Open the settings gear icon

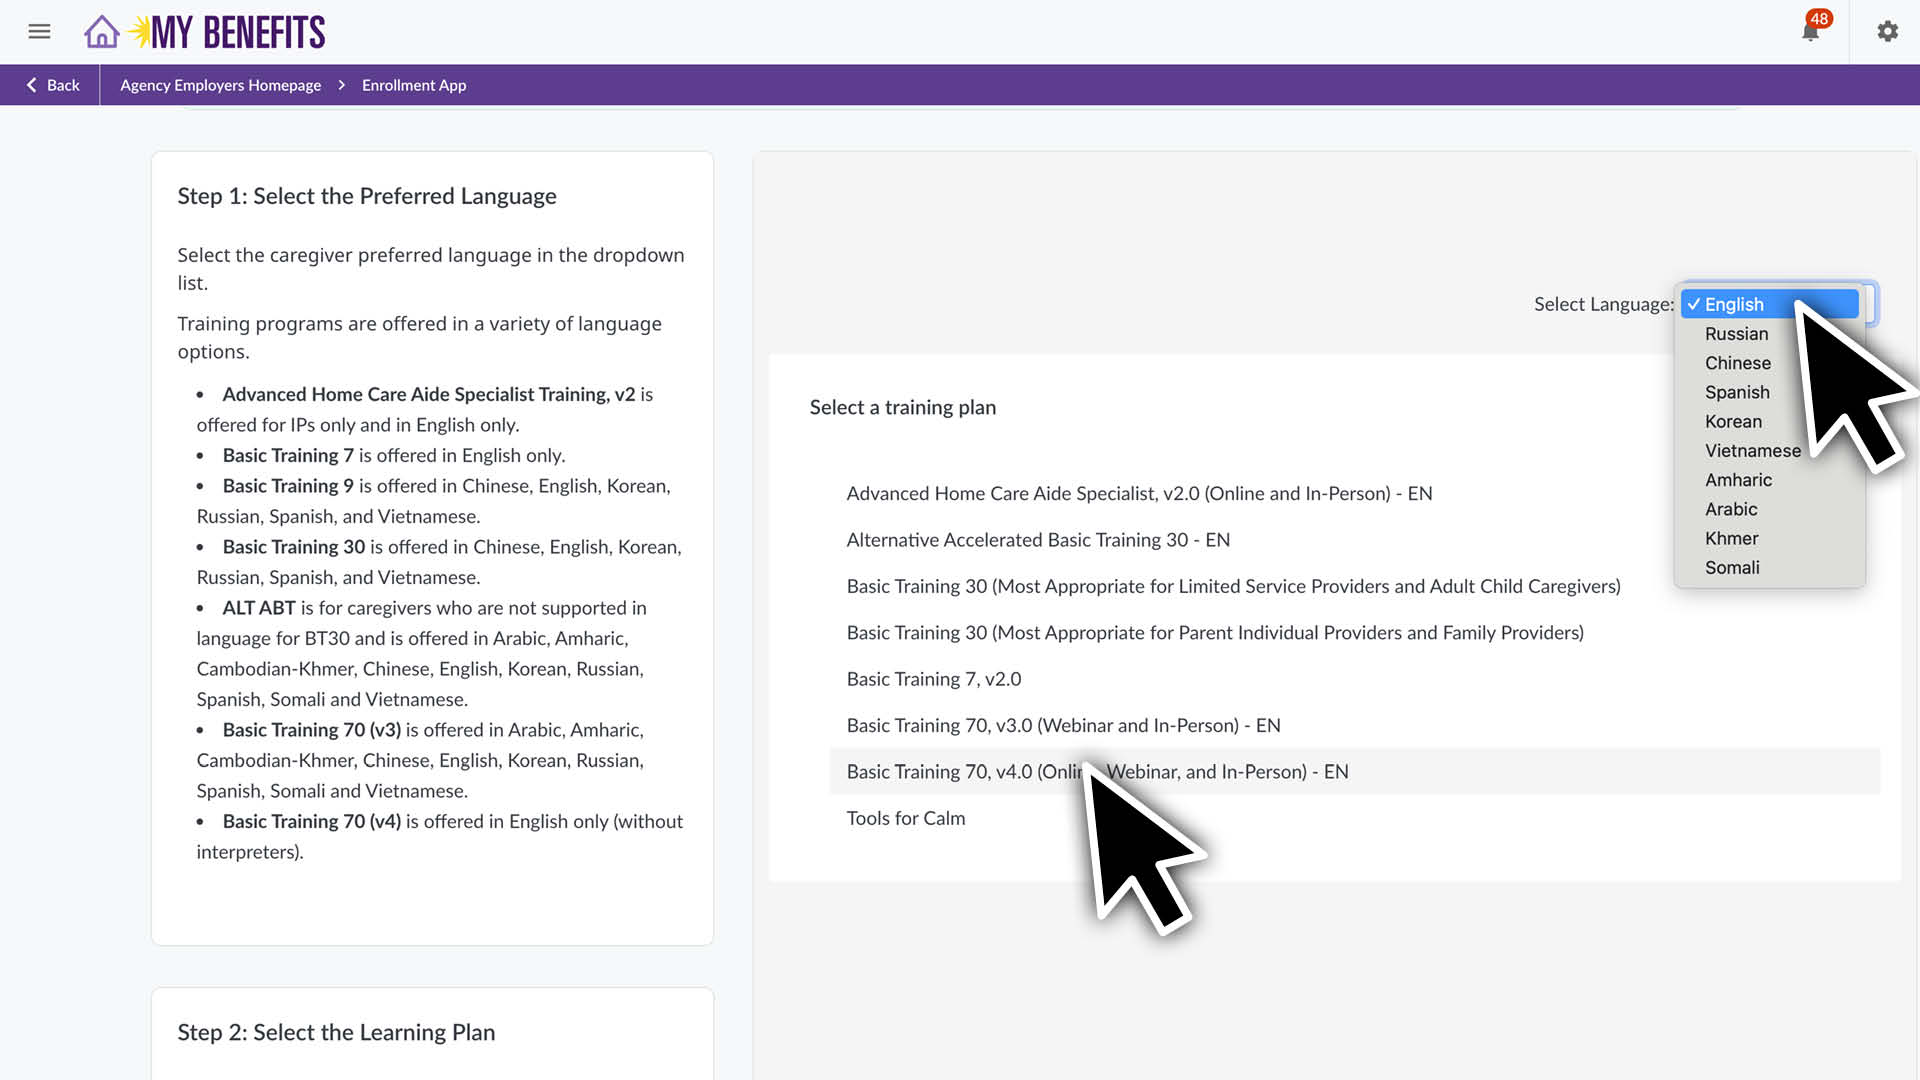coord(1887,31)
